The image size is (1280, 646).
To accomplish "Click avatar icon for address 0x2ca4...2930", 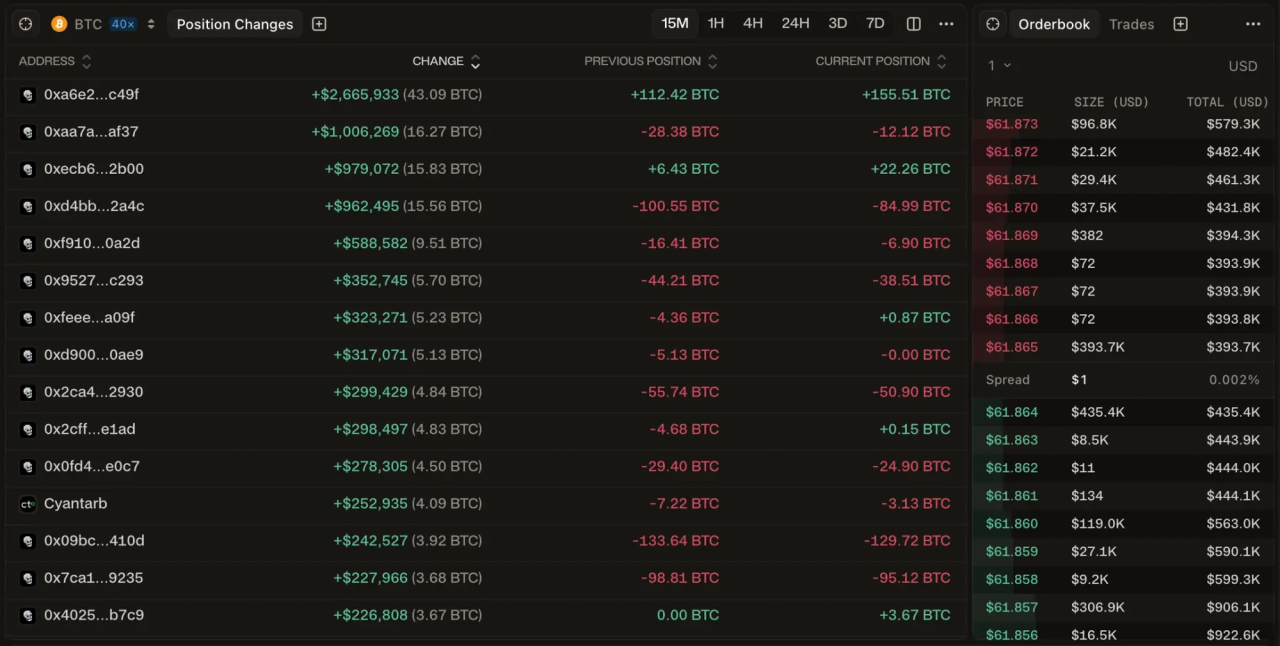I will pos(28,392).
